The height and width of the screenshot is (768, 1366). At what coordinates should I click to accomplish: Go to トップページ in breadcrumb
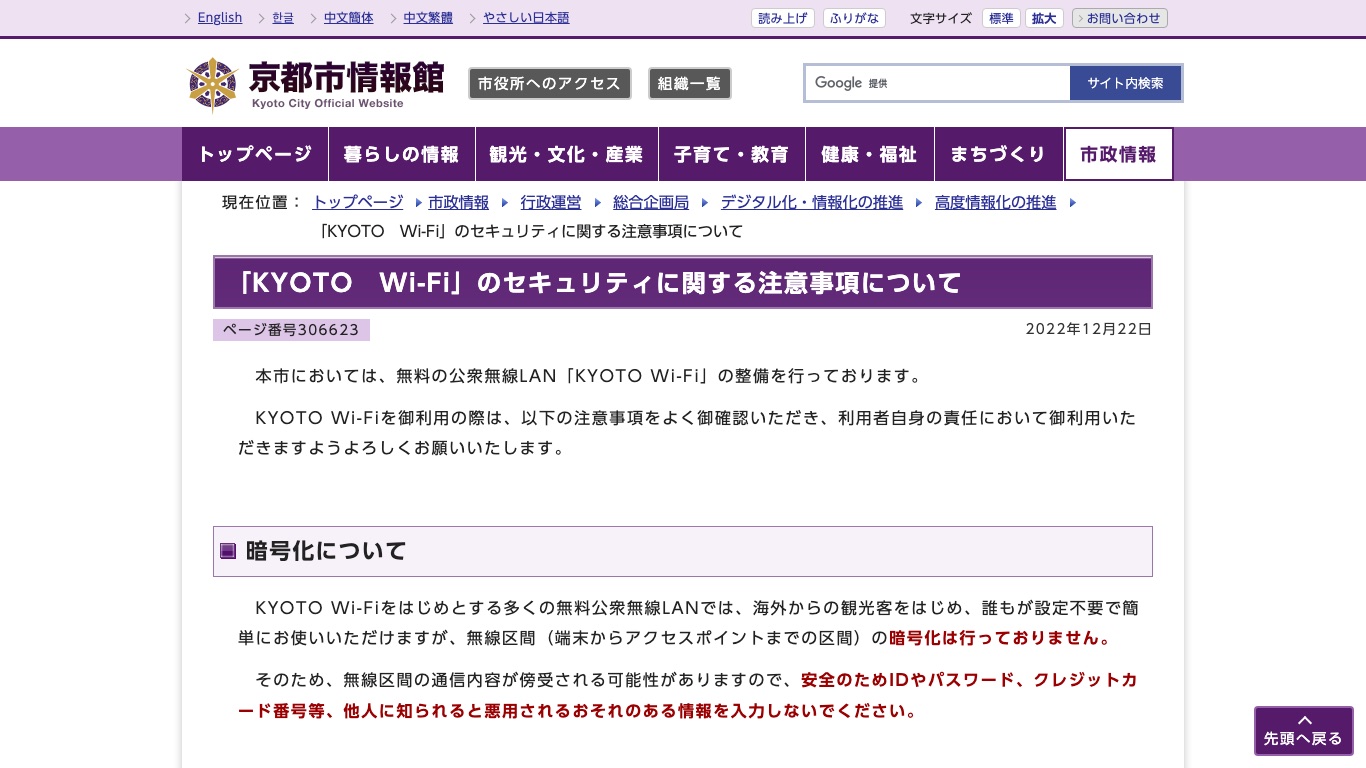click(x=358, y=202)
